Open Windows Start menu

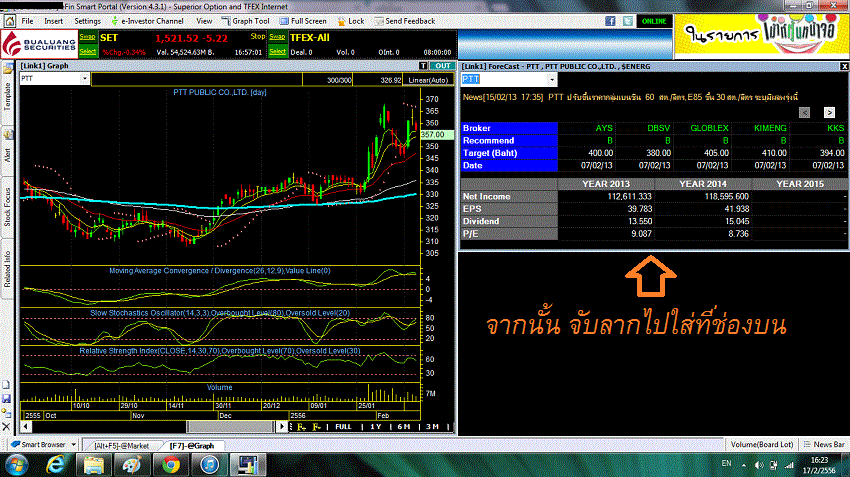[17, 465]
